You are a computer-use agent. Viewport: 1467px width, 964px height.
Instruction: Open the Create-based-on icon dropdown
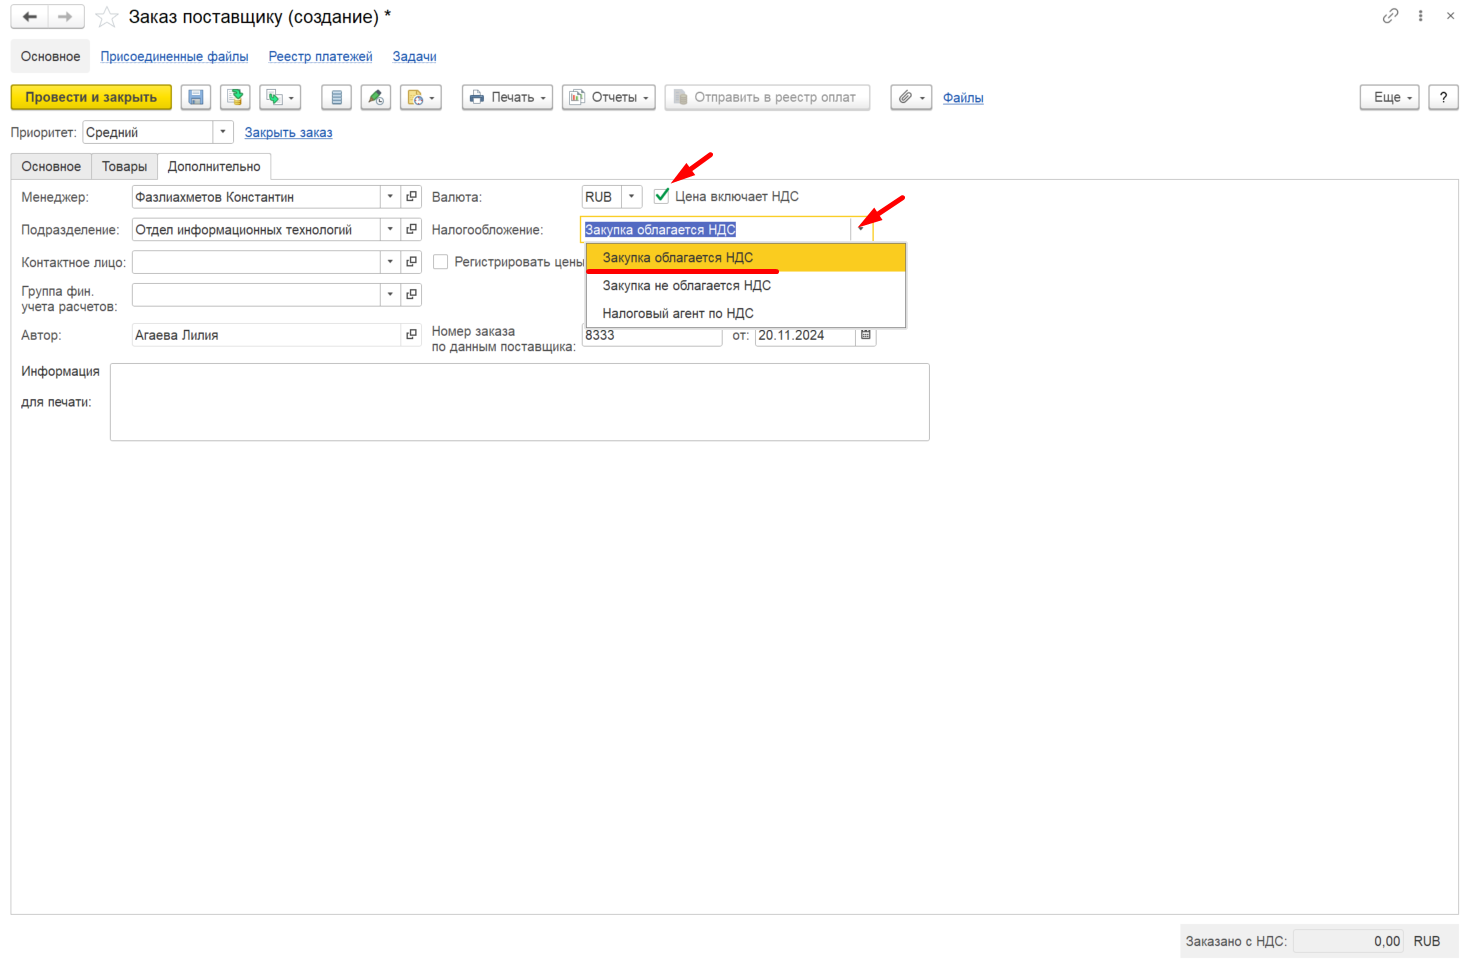[280, 97]
